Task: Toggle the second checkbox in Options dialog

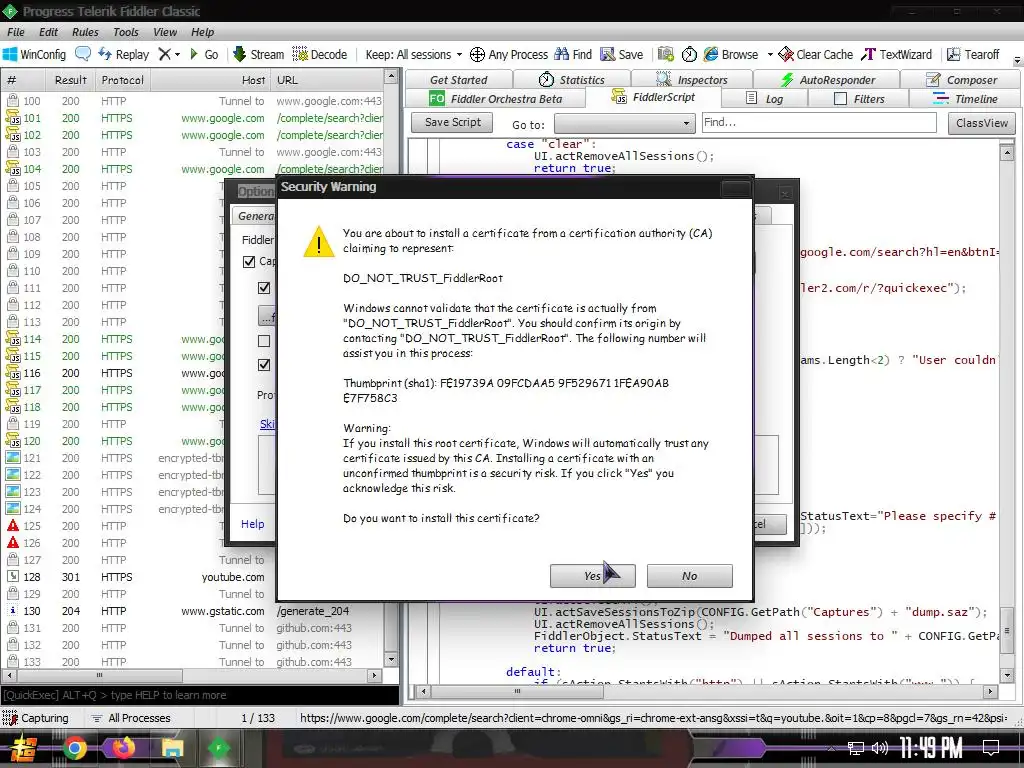Action: [264, 287]
